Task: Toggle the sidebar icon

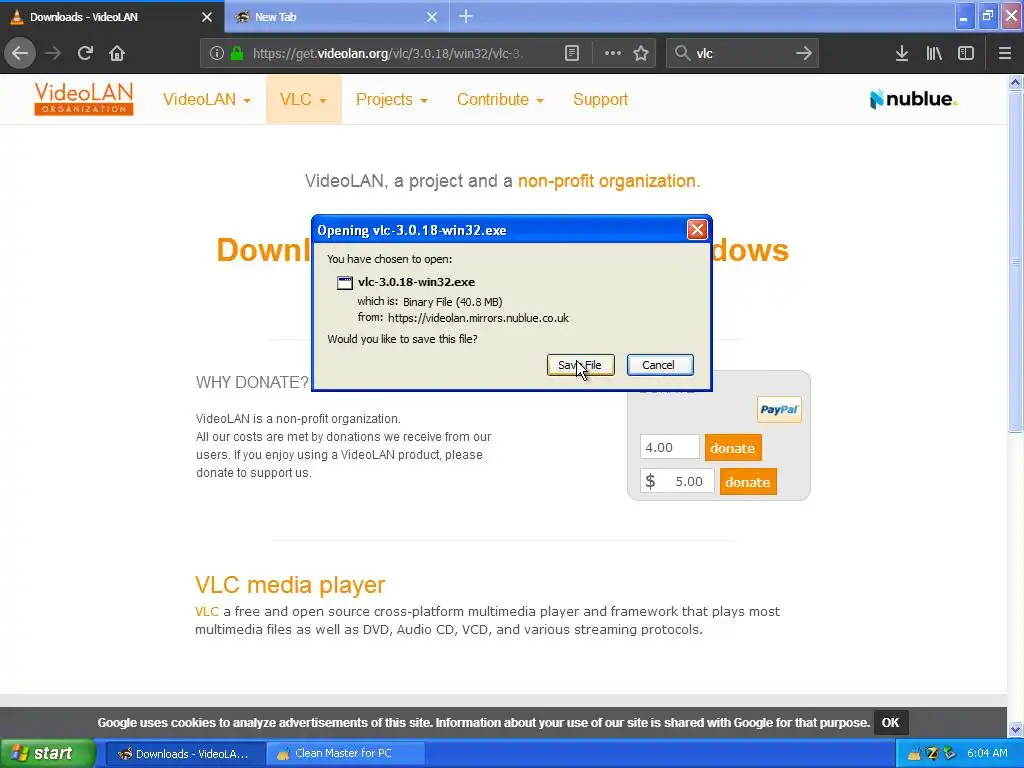Action: 966,54
